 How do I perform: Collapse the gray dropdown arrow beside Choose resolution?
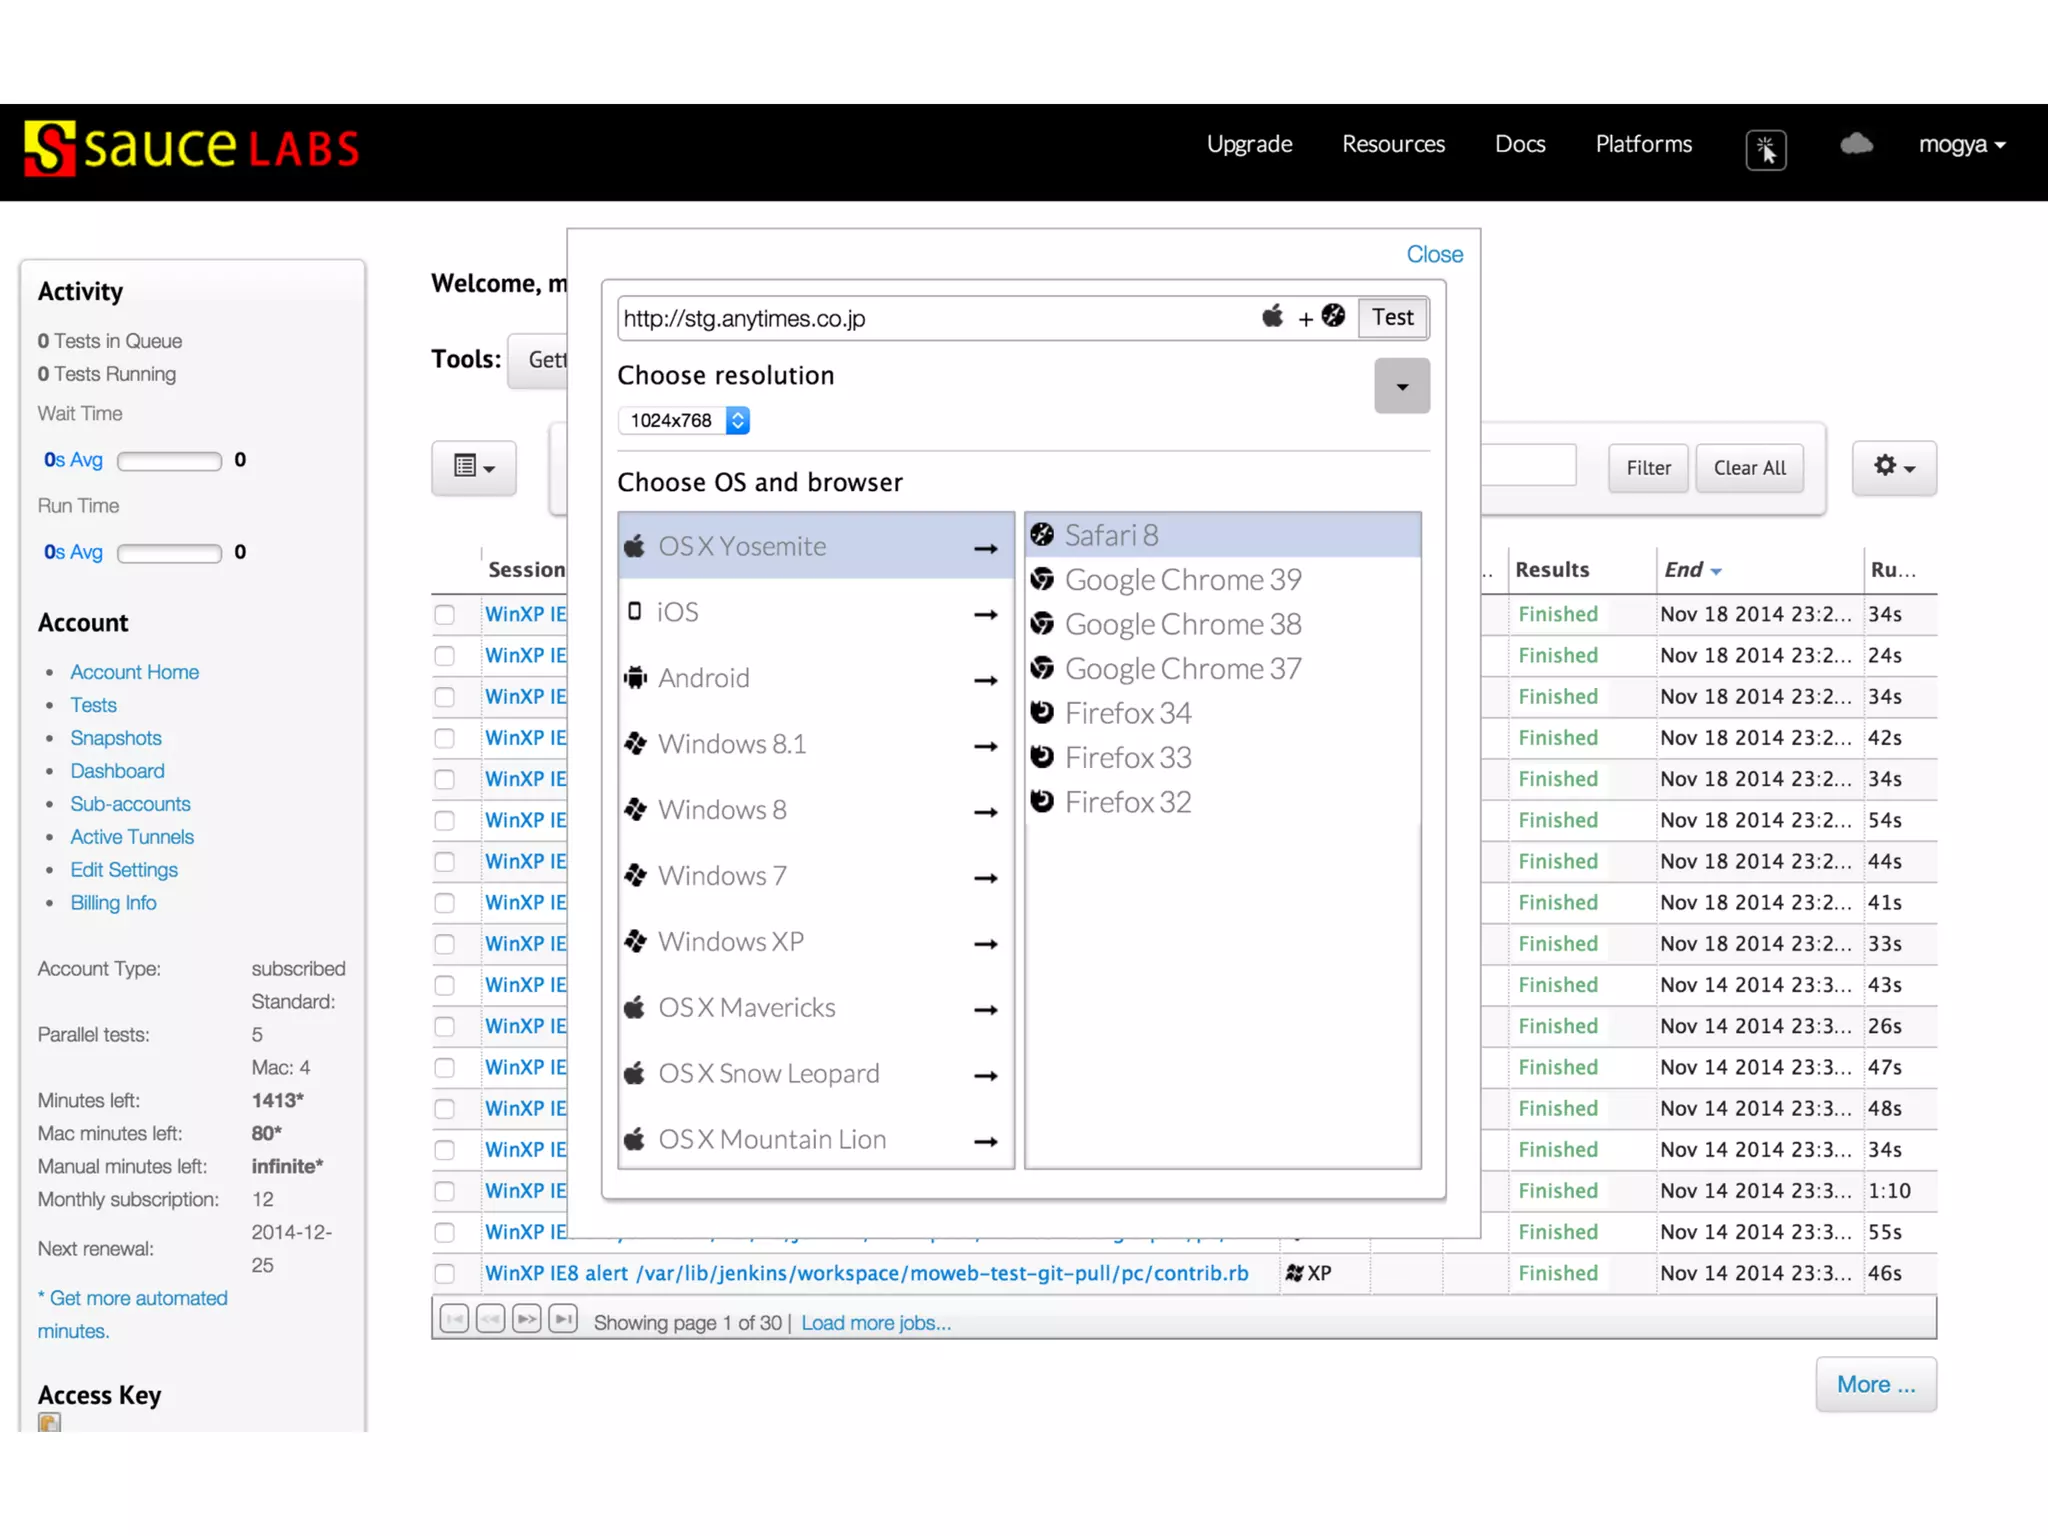click(1401, 386)
